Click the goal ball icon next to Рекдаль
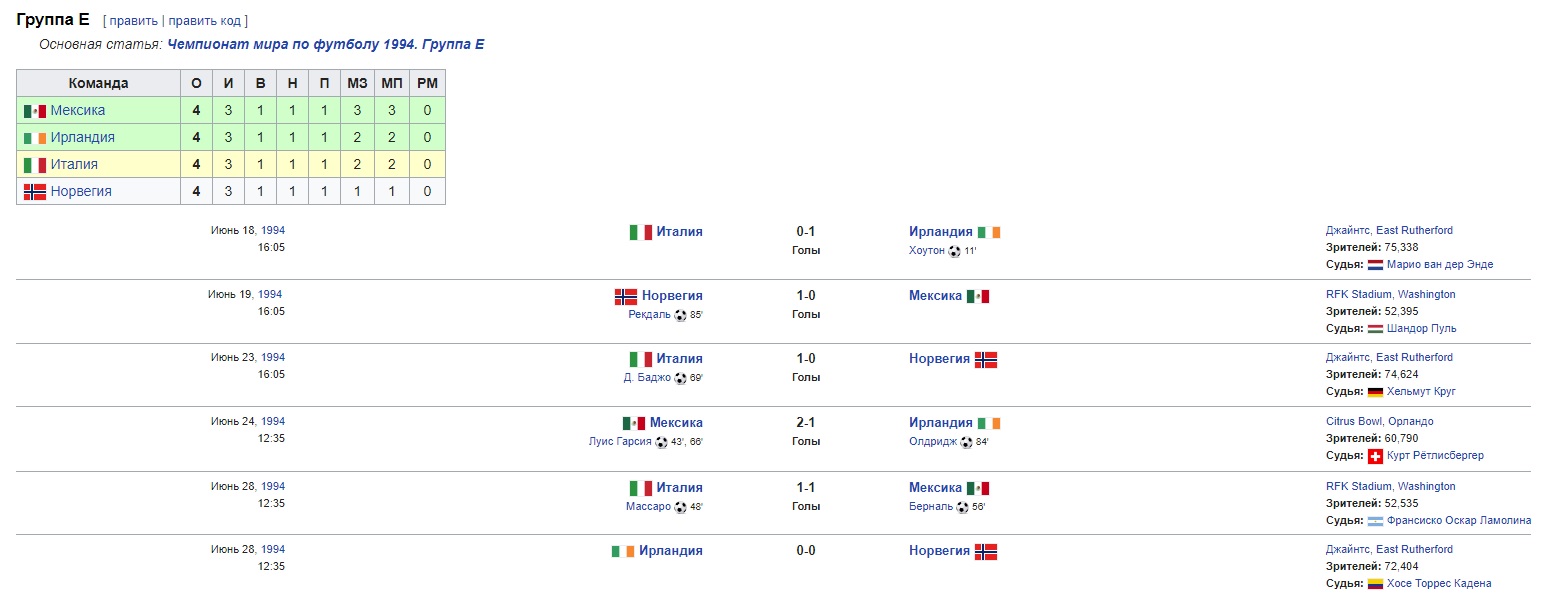This screenshot has width=1546, height=611. [680, 315]
